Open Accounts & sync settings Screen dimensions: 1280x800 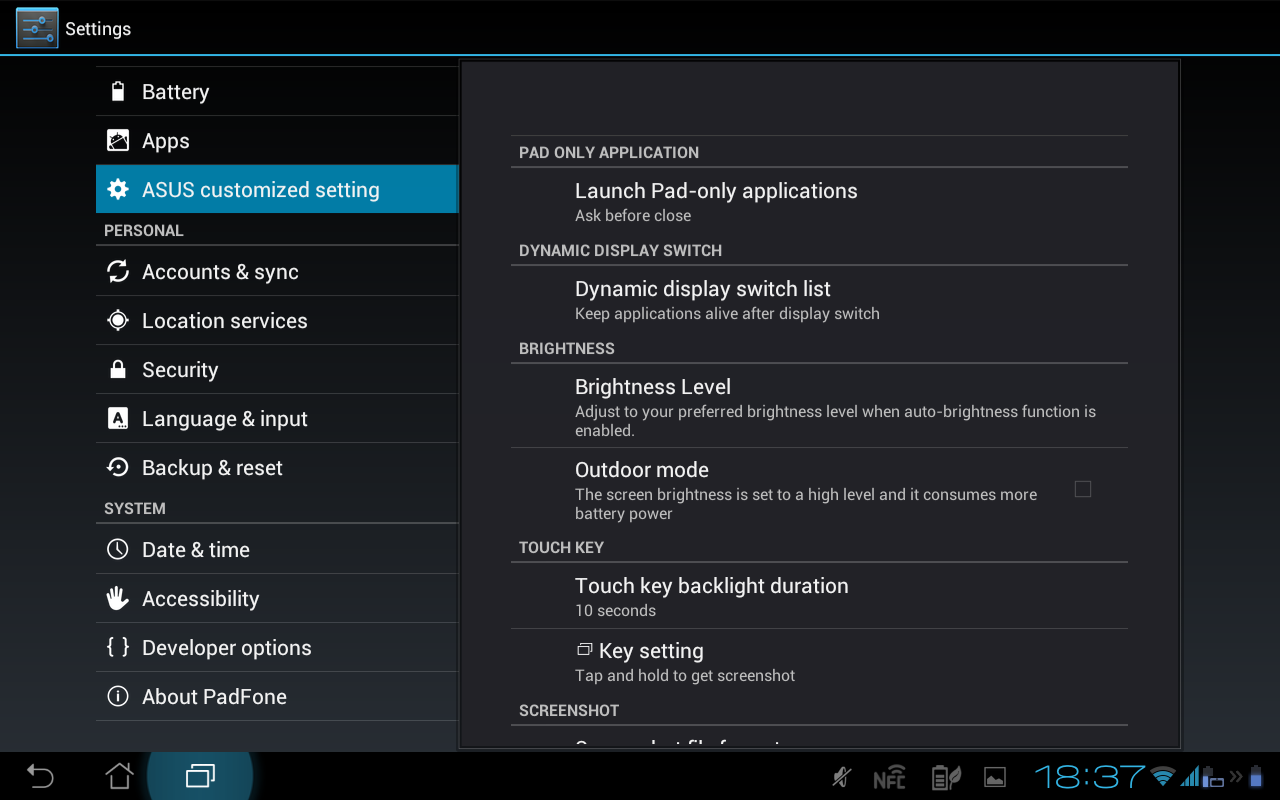(277, 272)
